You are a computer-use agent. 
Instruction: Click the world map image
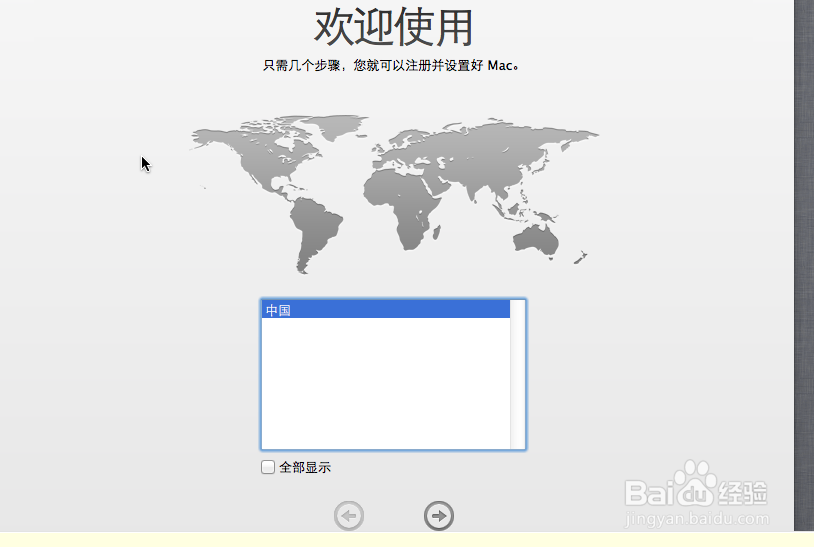coord(394,194)
